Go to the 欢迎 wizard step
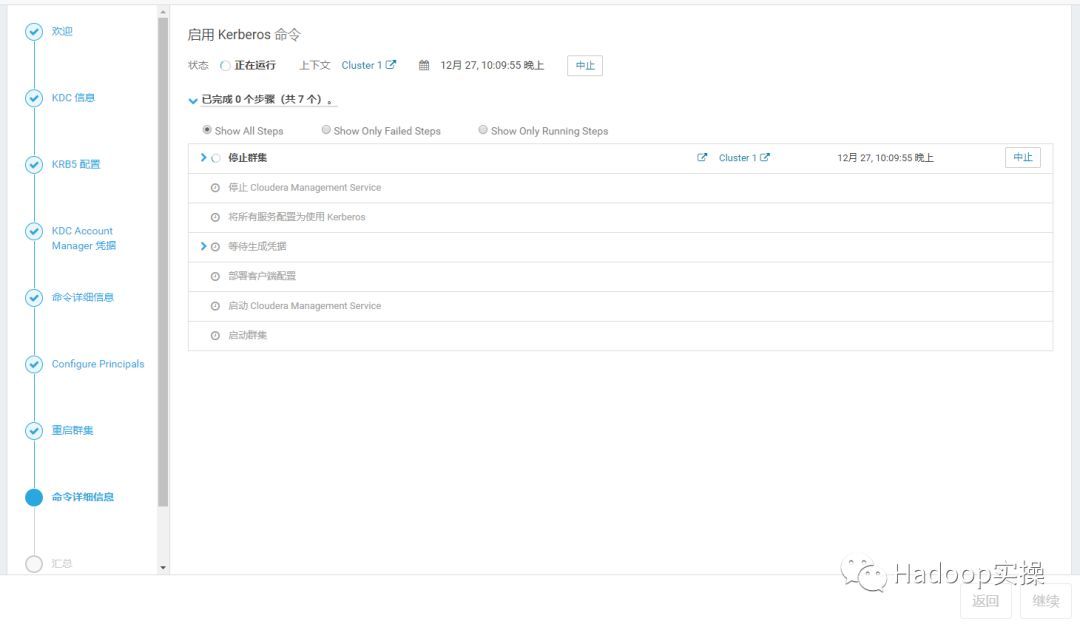Image resolution: width=1080 pixels, height=624 pixels. [62, 31]
